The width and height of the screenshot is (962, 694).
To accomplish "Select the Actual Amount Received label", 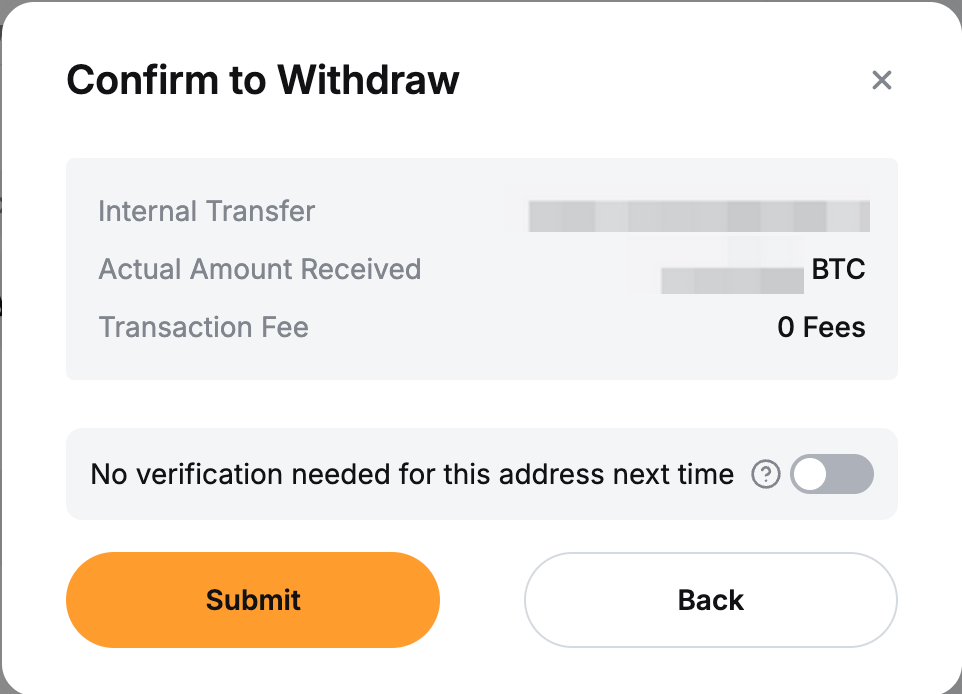I will [x=259, y=270].
